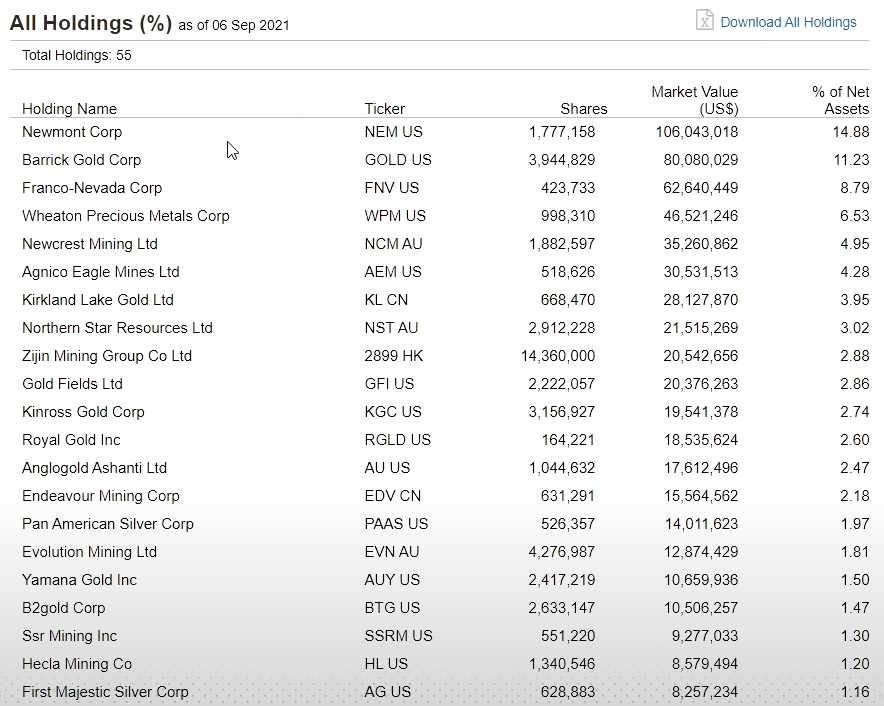
Task: Select Wheaton Precious Metals Corp holding name
Action: point(126,216)
